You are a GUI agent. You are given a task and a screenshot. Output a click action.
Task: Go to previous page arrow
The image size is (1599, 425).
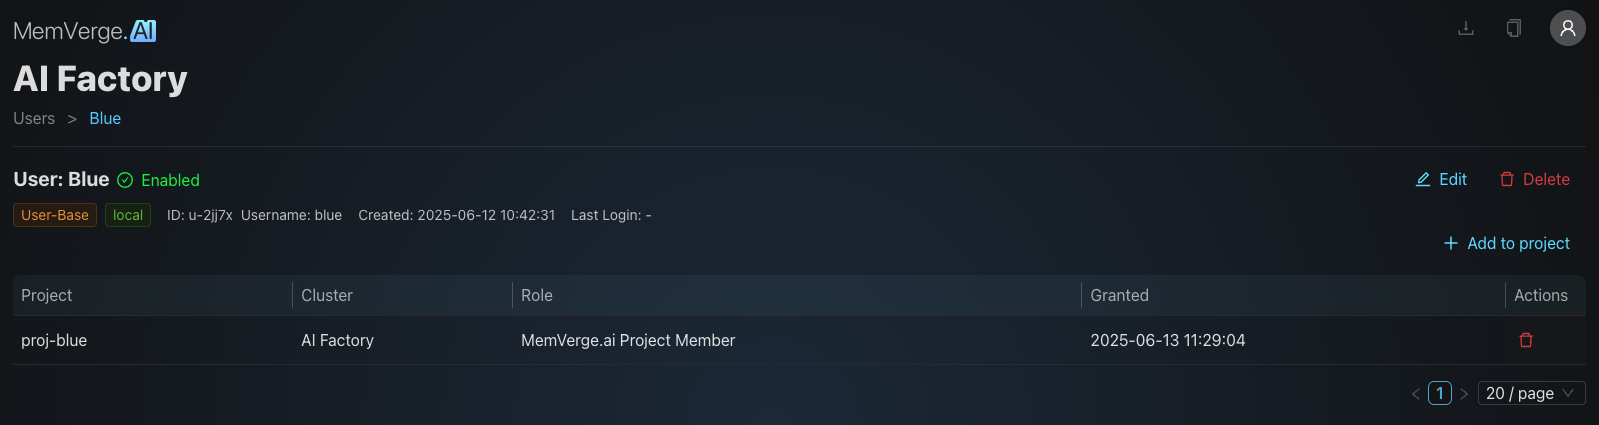pyautogui.click(x=1416, y=393)
